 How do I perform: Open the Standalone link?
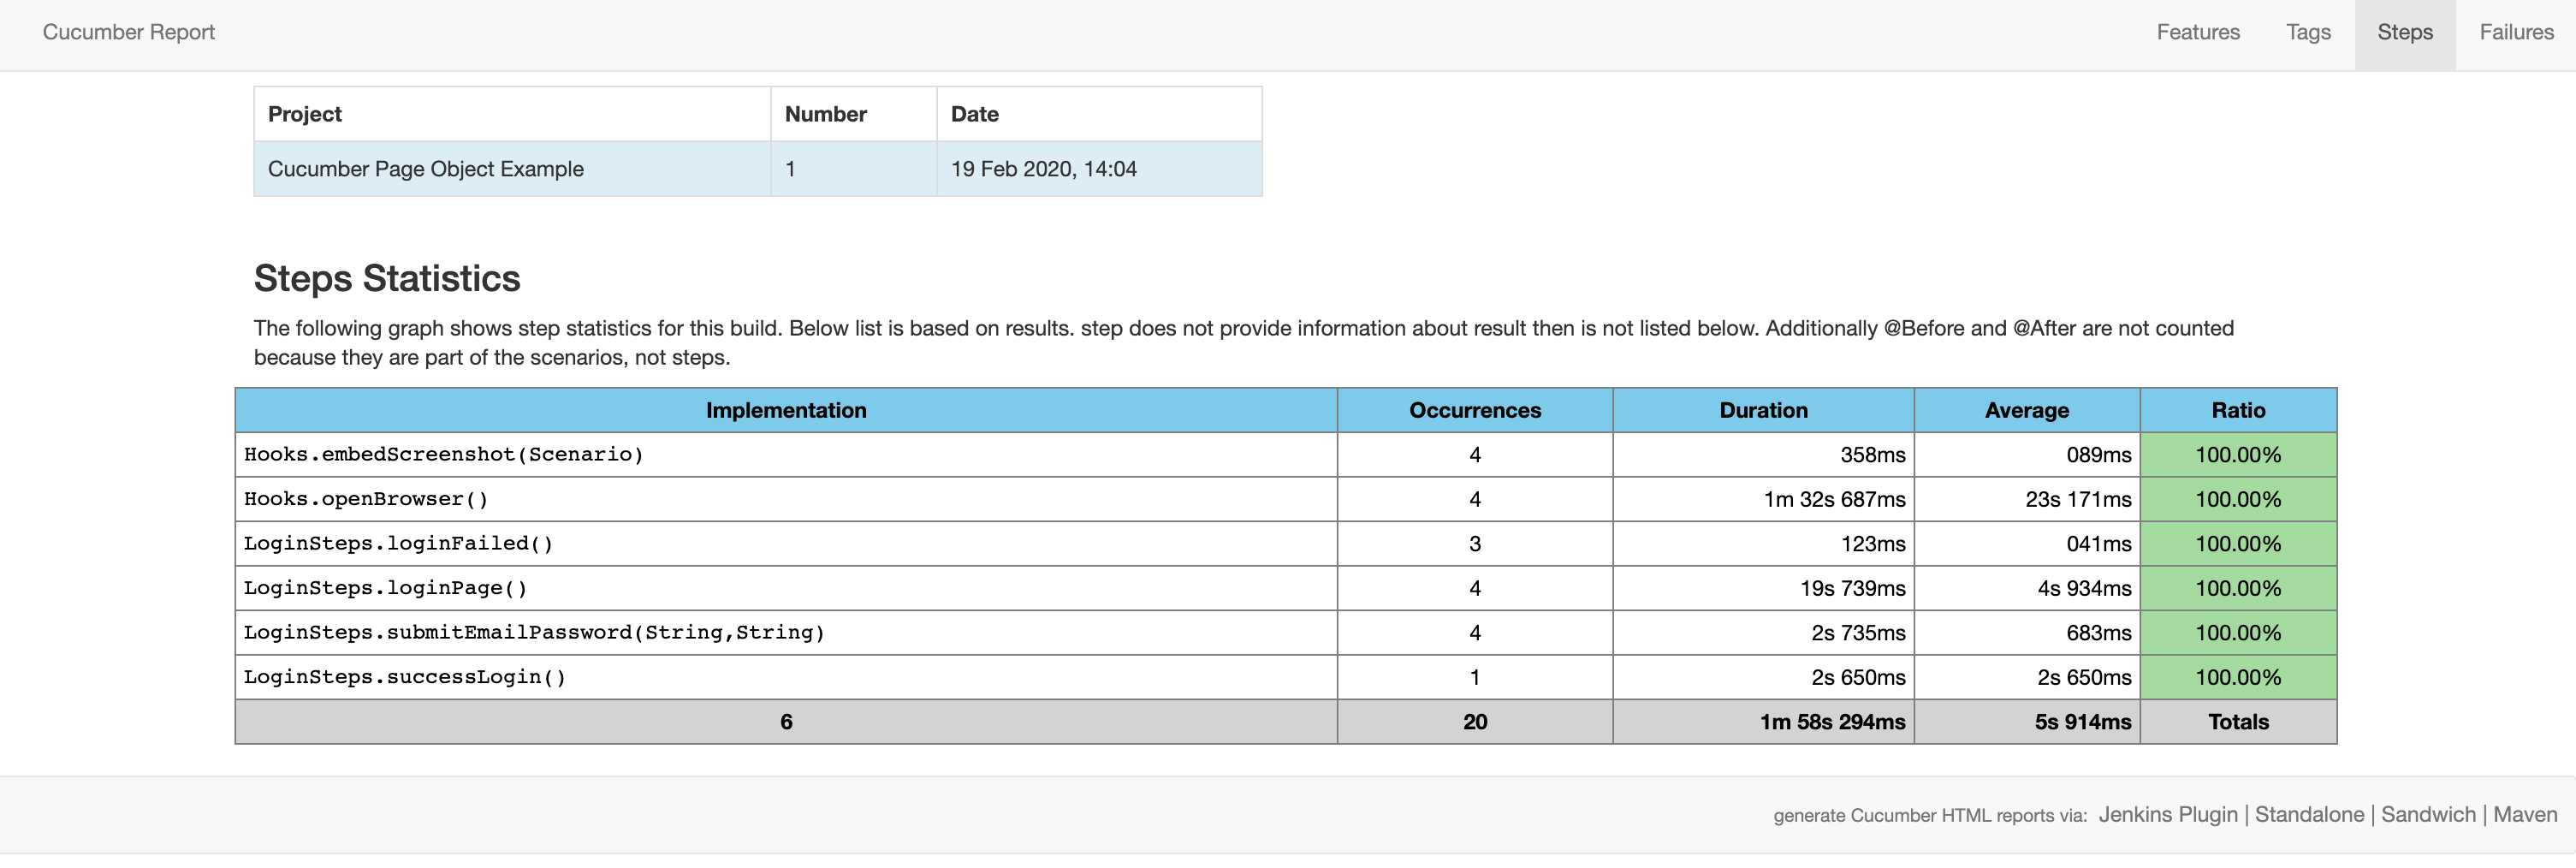(2309, 814)
